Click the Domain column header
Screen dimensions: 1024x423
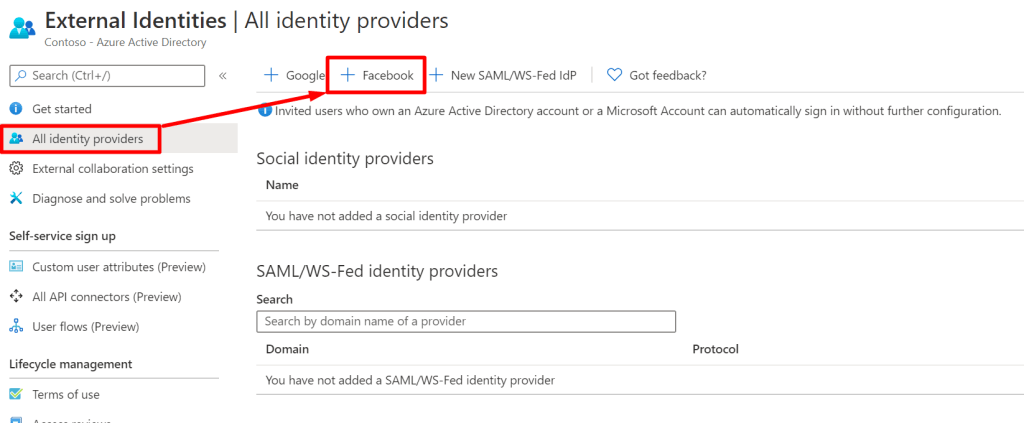[x=287, y=350]
